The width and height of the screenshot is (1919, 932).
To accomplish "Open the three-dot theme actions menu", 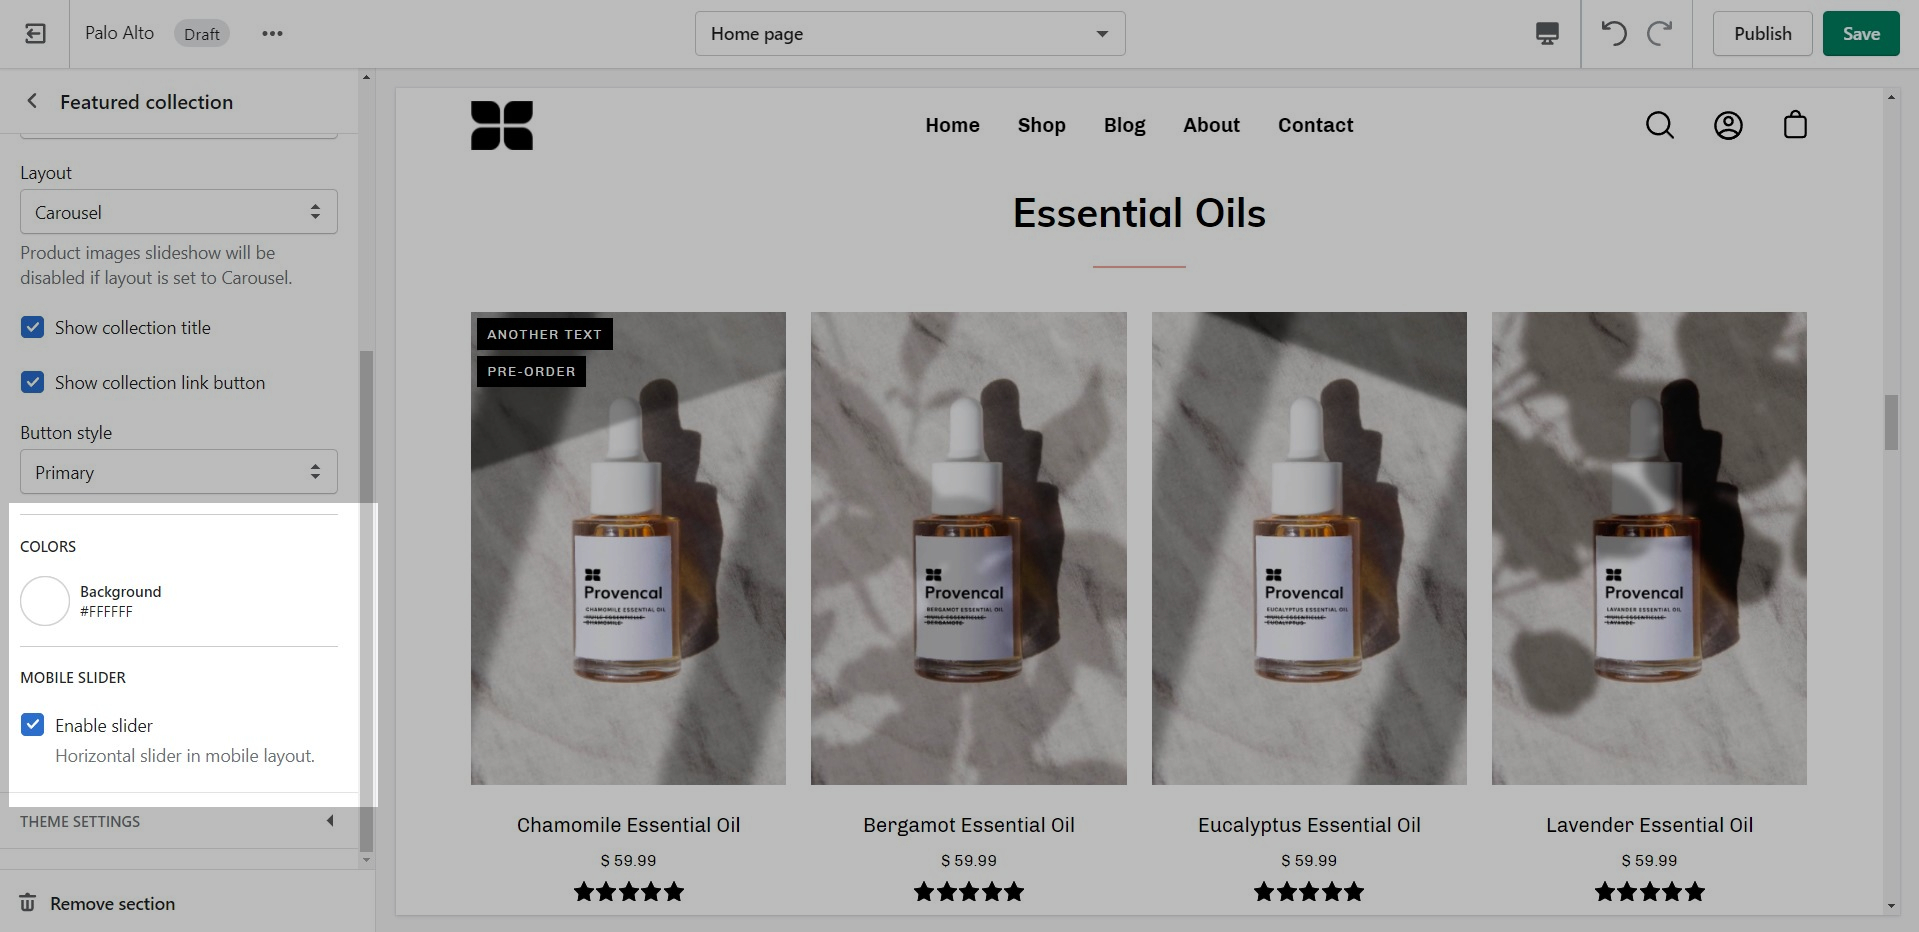I will pyautogui.click(x=272, y=34).
